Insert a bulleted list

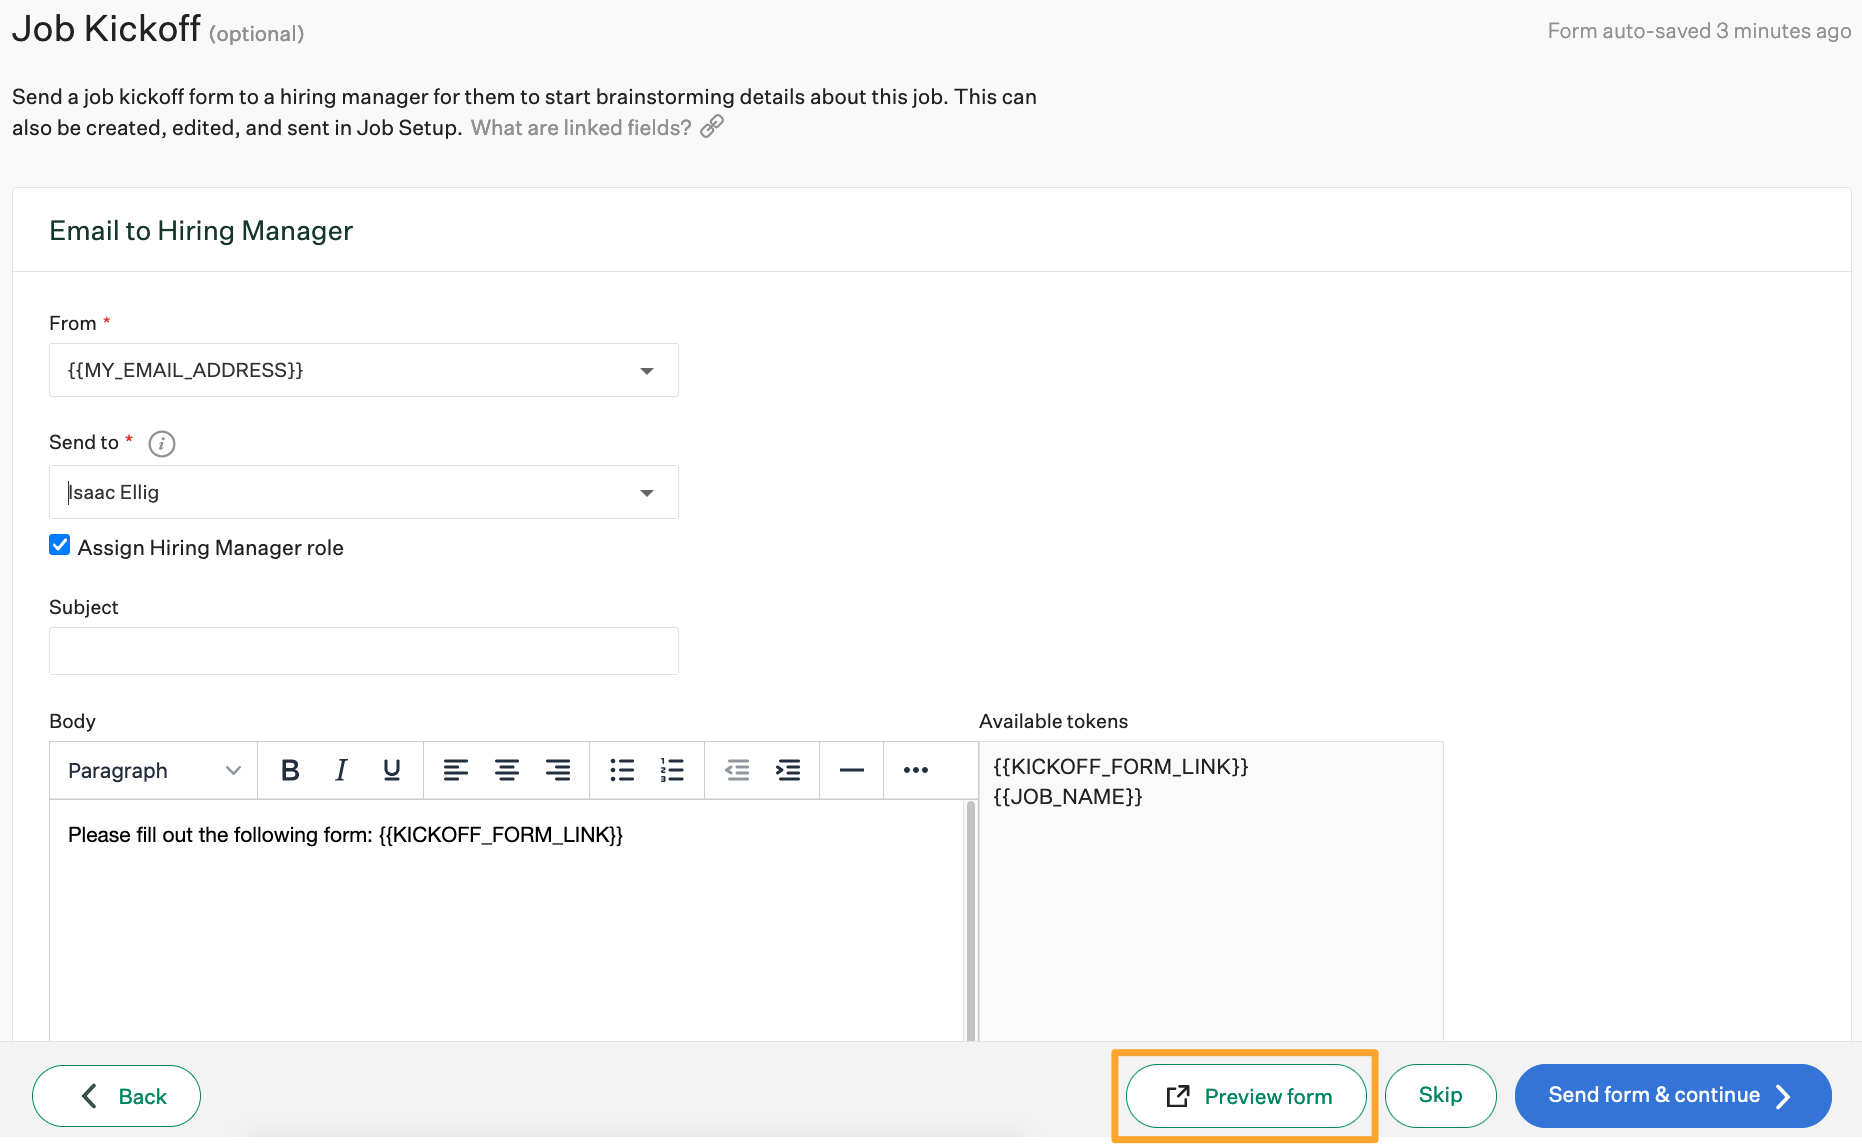click(x=622, y=770)
